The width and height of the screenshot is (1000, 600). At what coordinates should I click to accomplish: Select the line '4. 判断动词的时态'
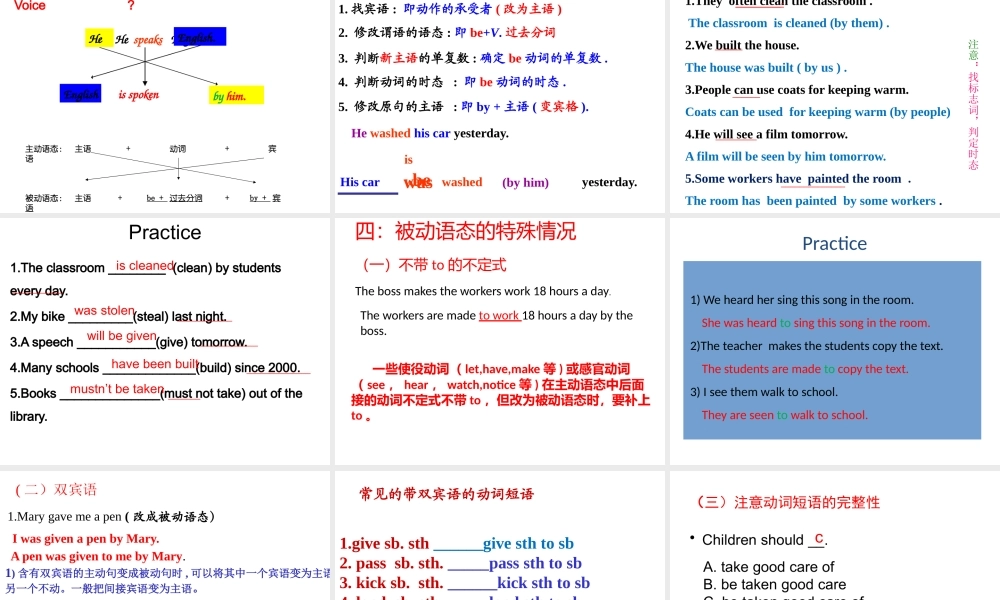[452, 82]
